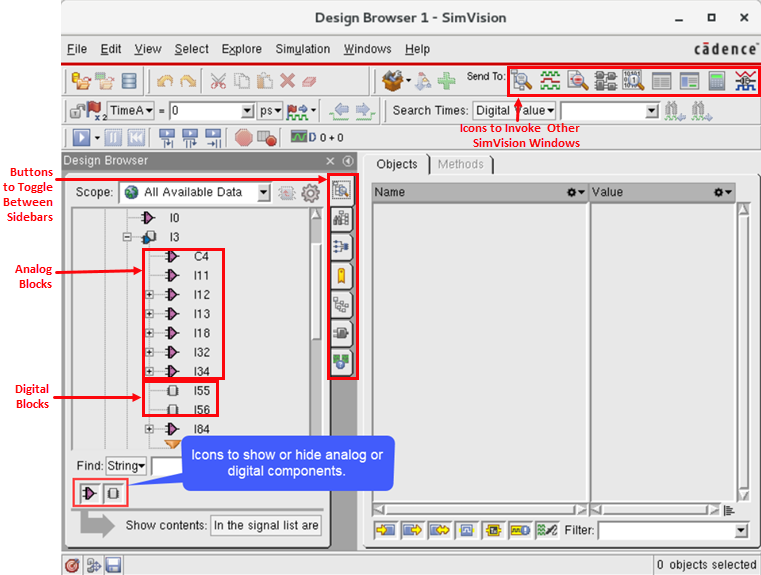Open the Windows menu
The image size is (761, 575).
point(367,49)
